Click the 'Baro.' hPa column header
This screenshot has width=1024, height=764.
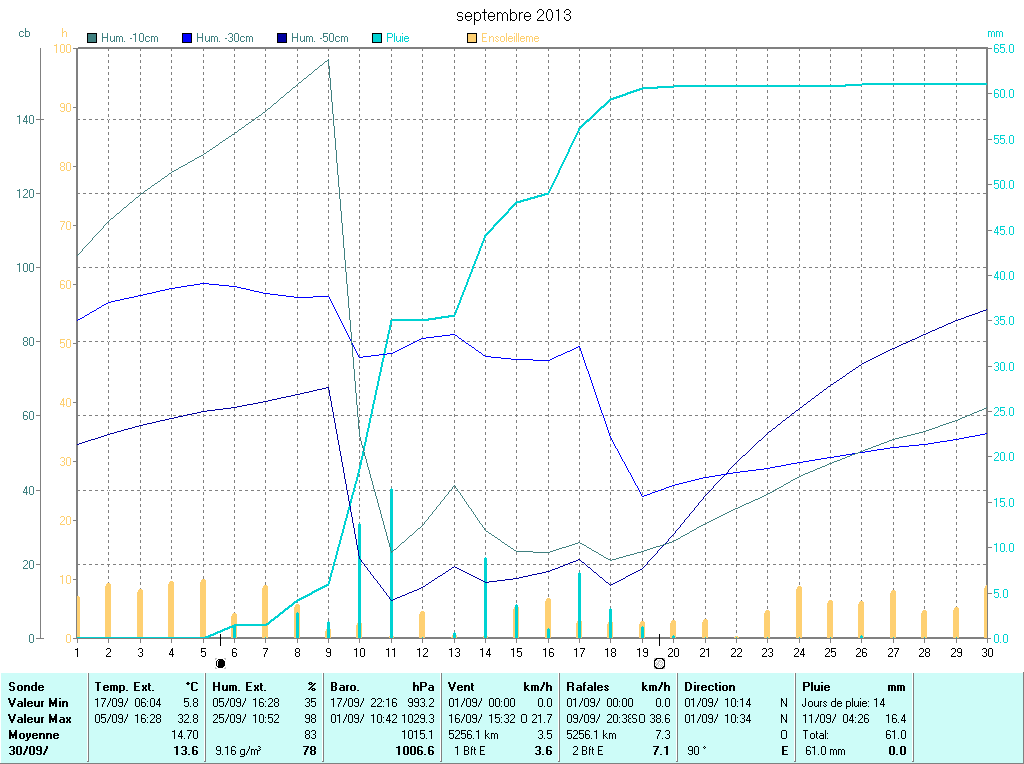346,687
